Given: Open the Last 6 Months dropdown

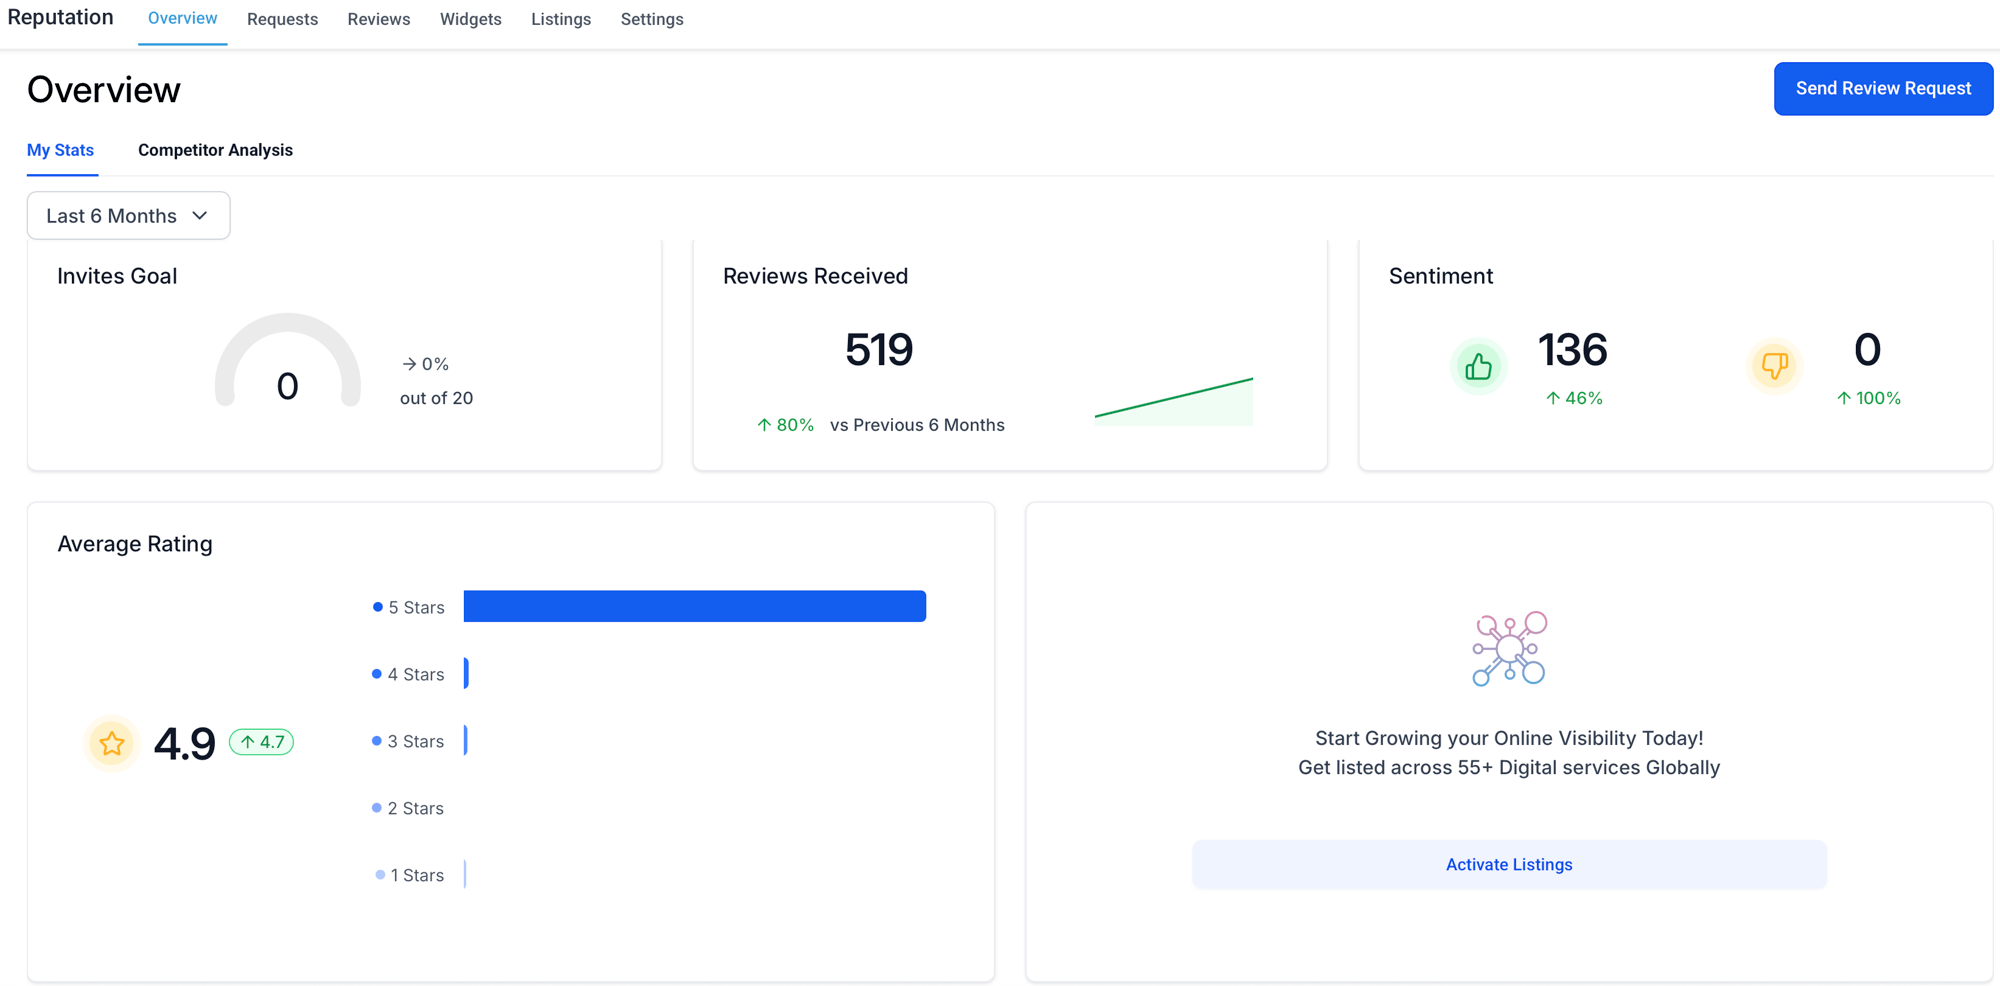Looking at the screenshot, I should click(128, 215).
